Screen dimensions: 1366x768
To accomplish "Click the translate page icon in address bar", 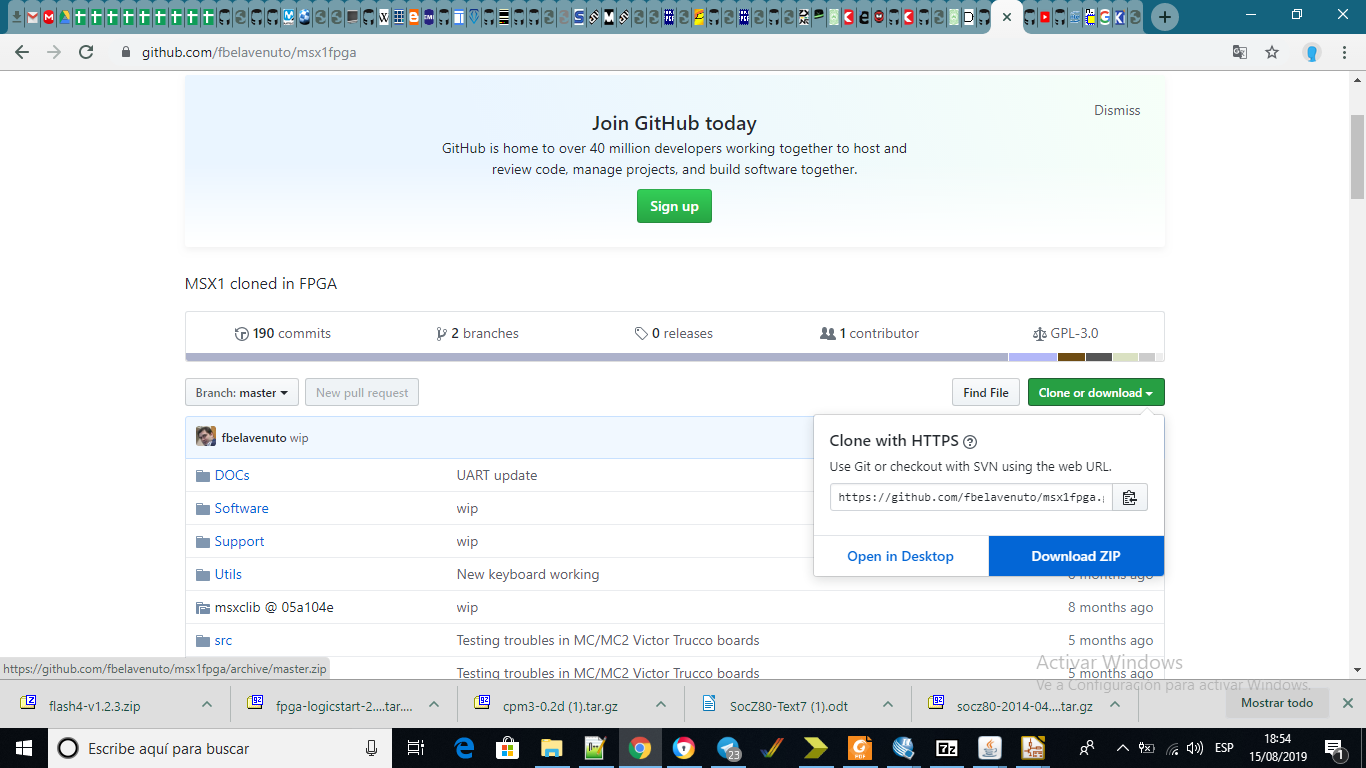I will tap(1239, 52).
